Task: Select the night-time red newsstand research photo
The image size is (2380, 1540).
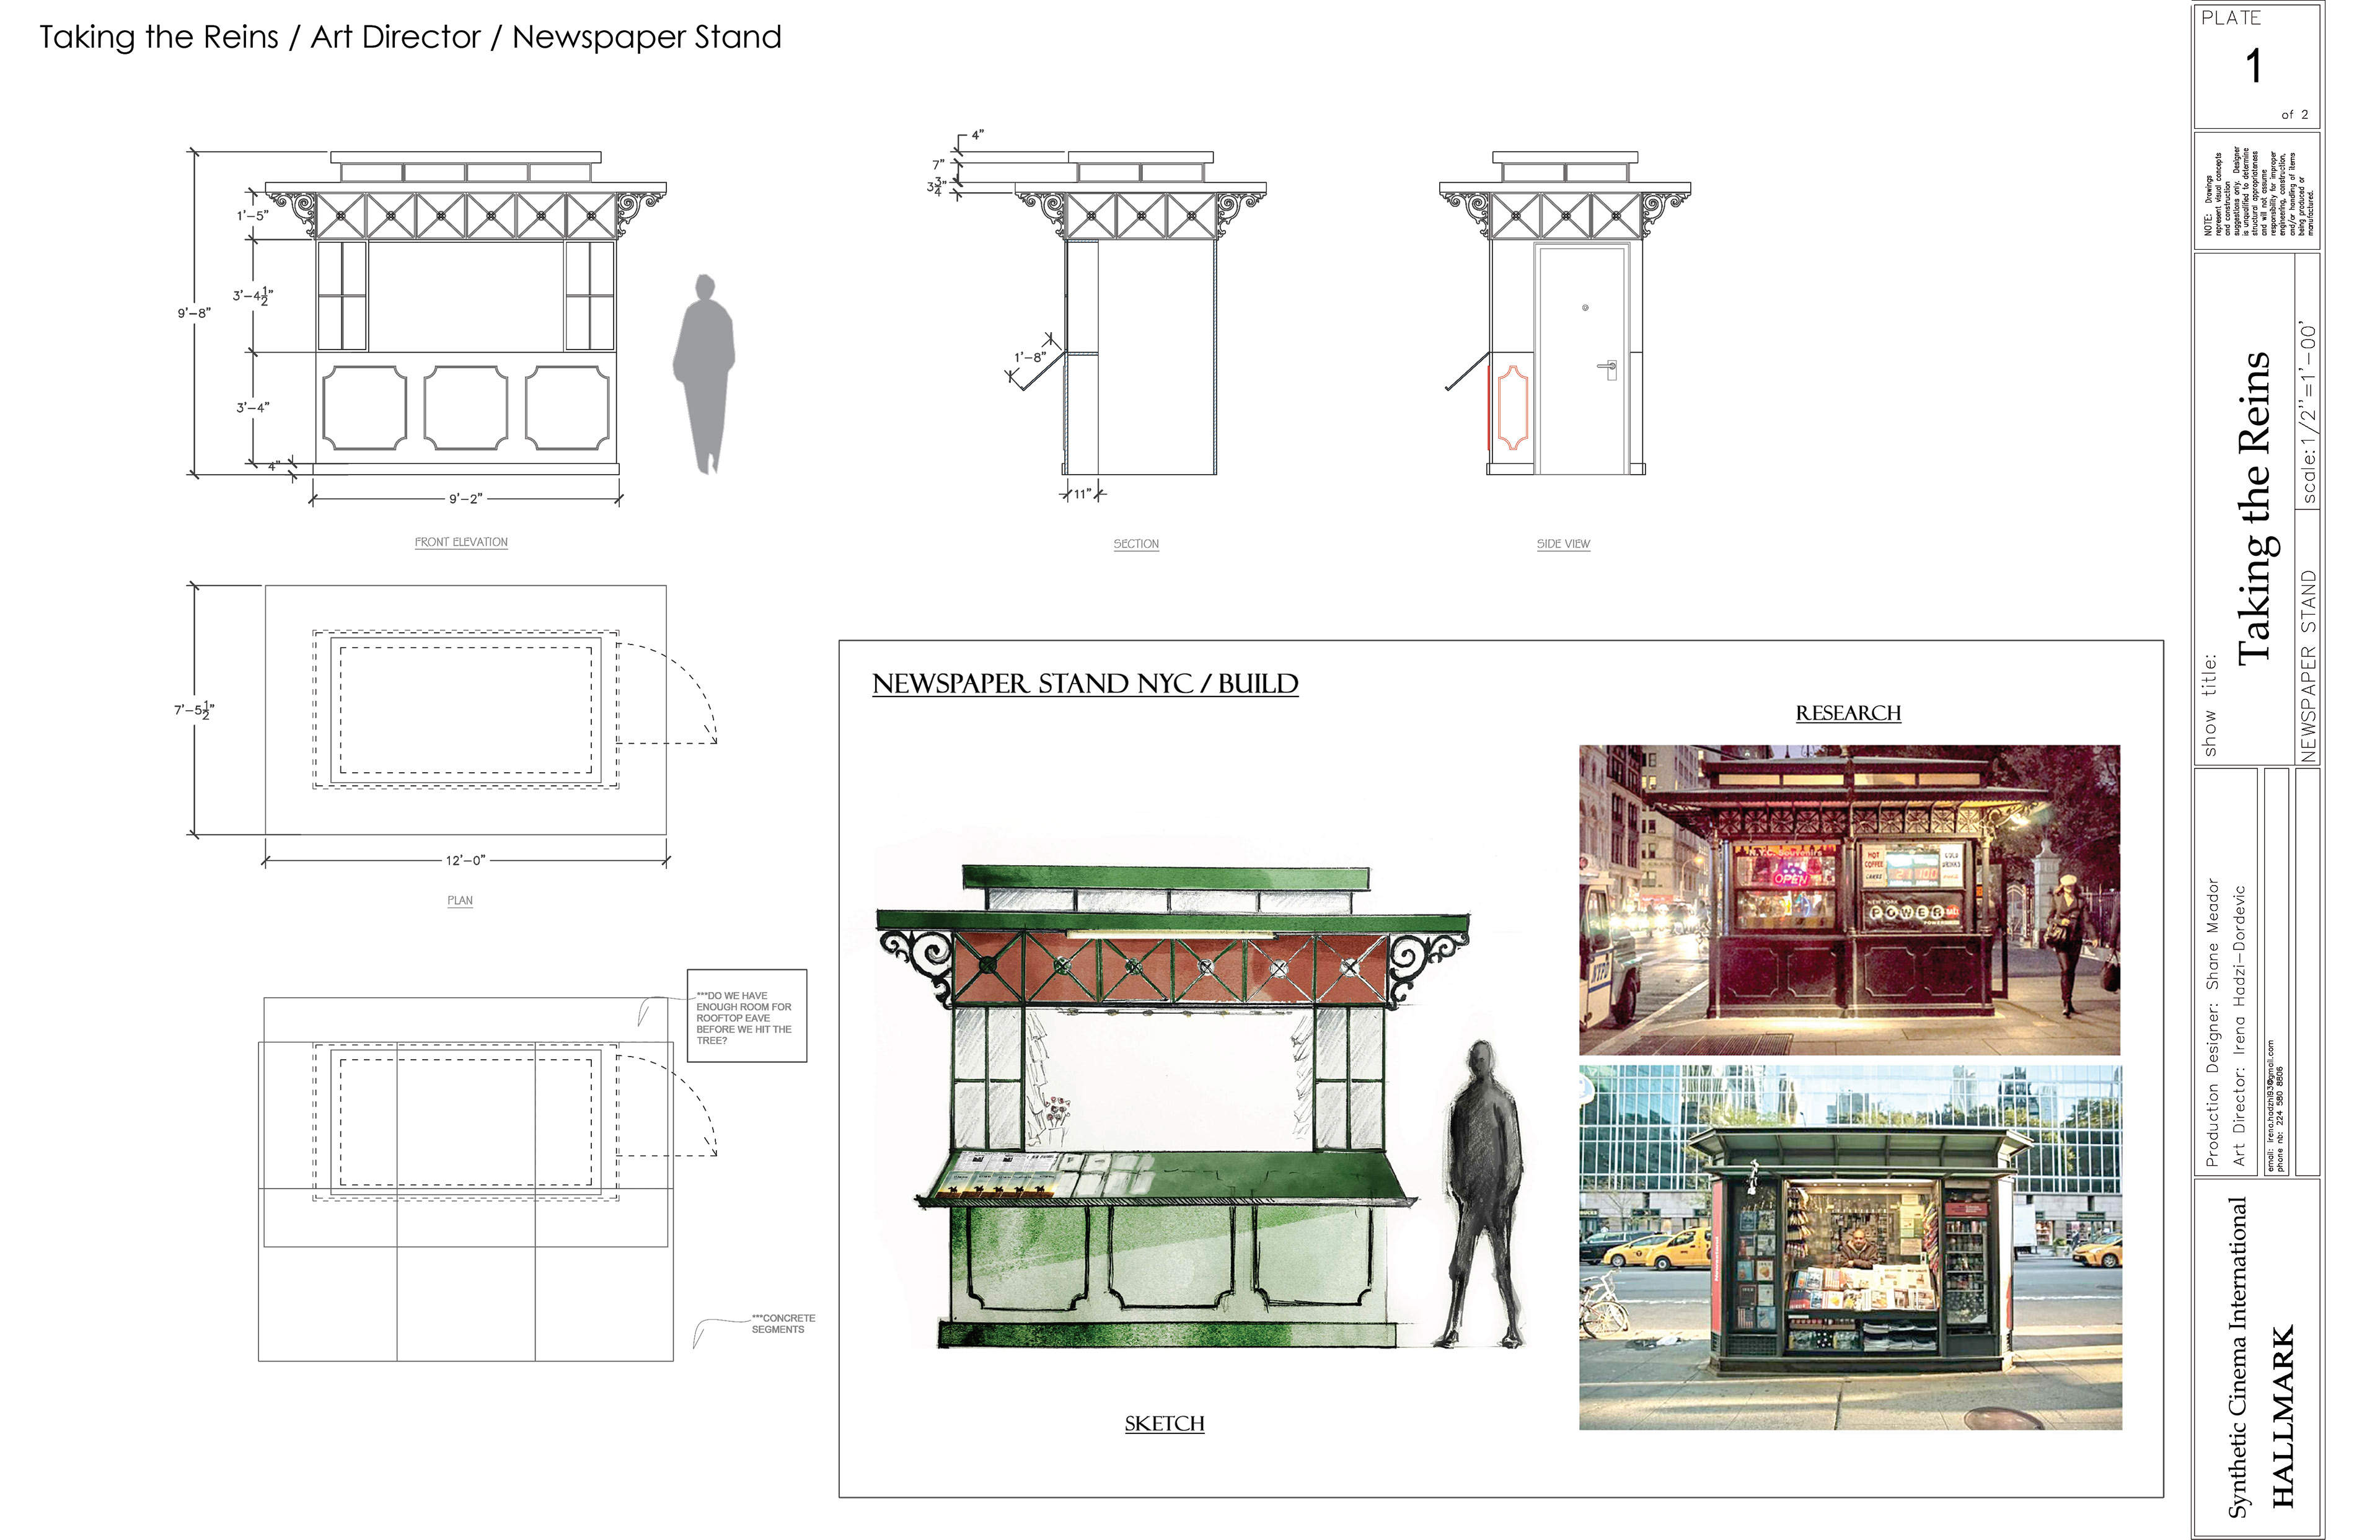Action: point(1849,900)
